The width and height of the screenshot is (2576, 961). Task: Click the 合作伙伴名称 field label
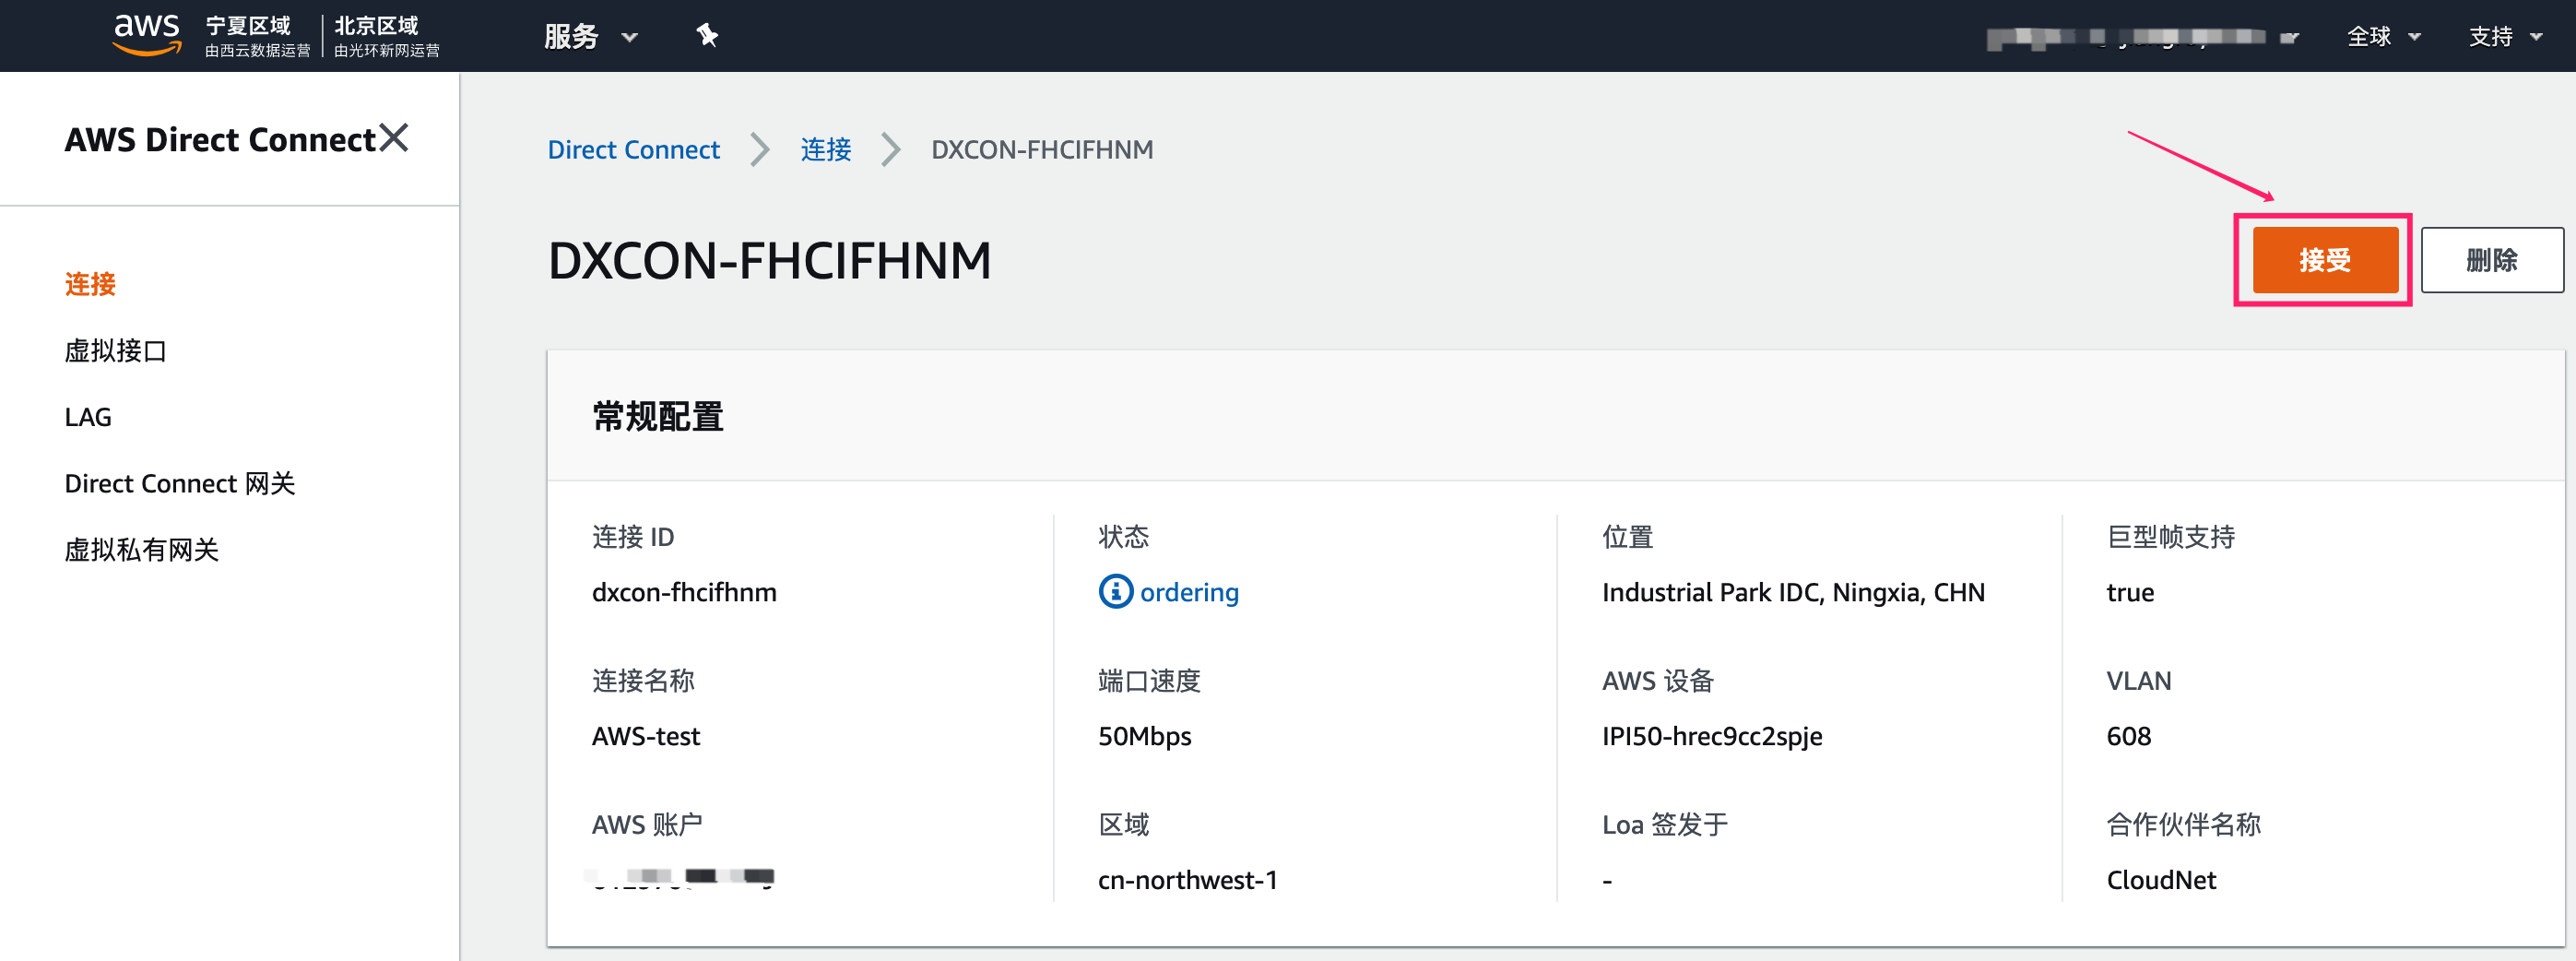click(x=2183, y=825)
